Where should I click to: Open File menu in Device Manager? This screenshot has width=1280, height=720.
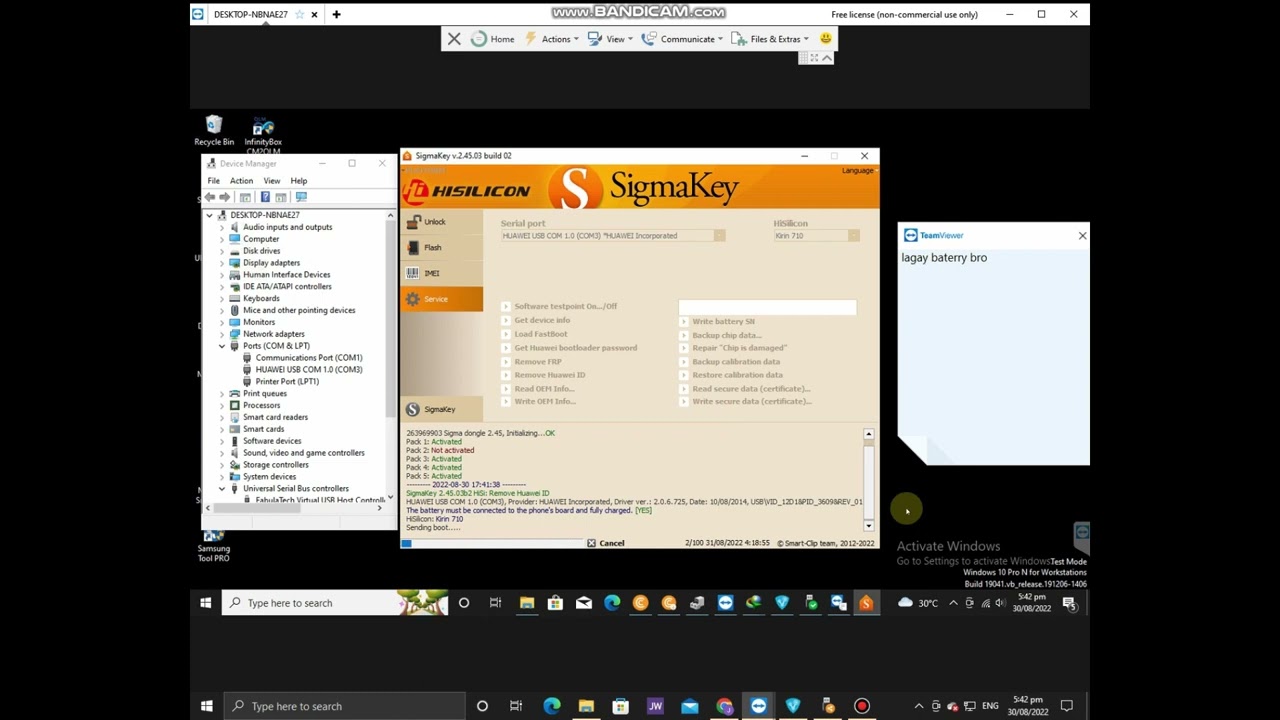point(213,181)
